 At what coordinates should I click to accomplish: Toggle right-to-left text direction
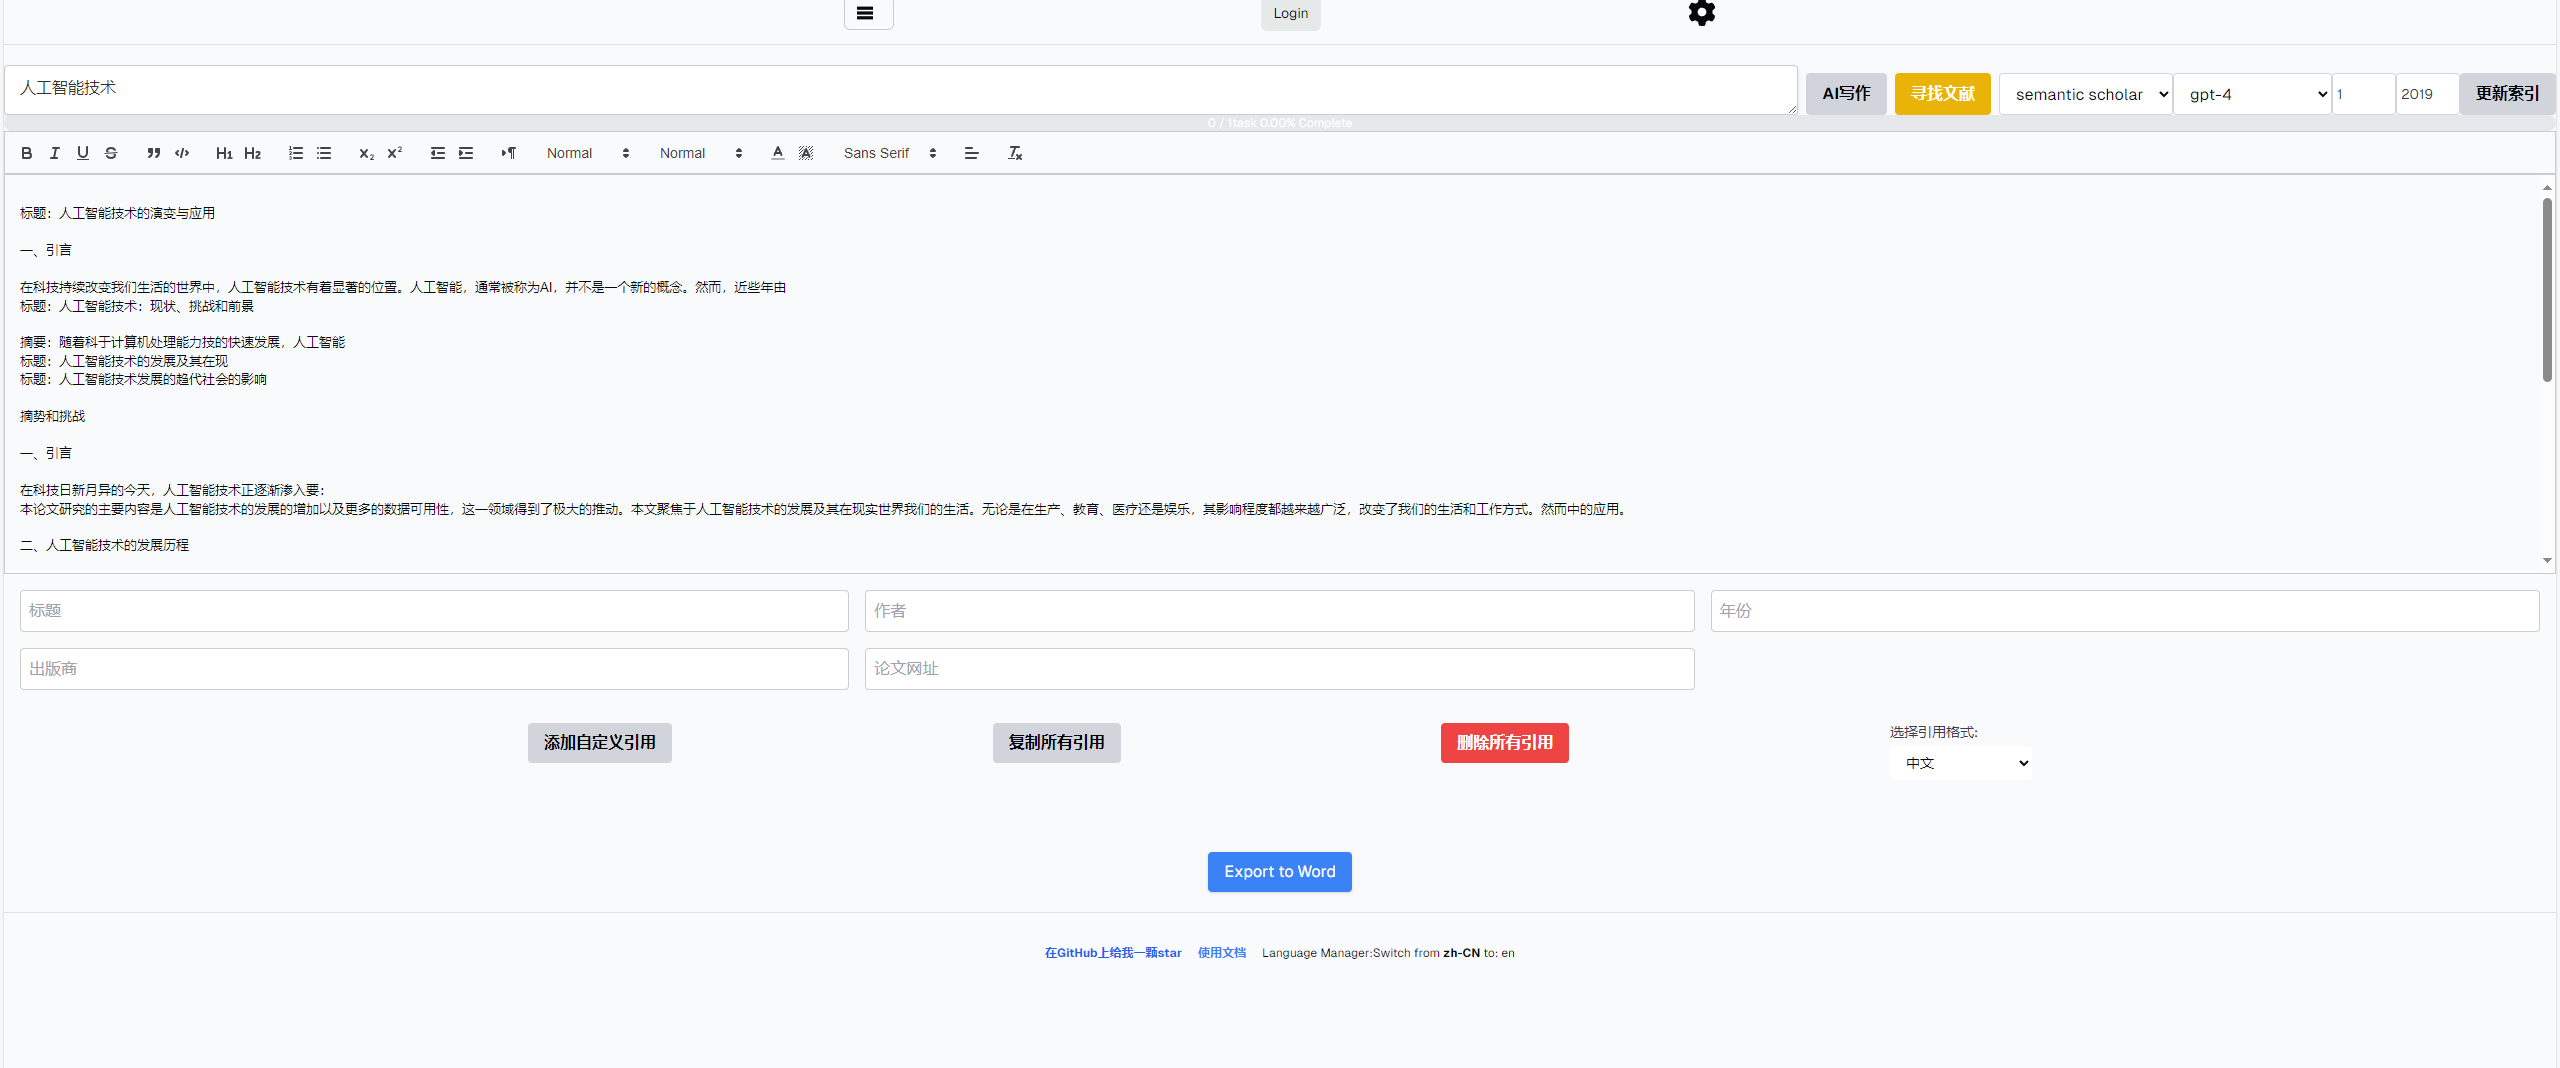point(509,153)
